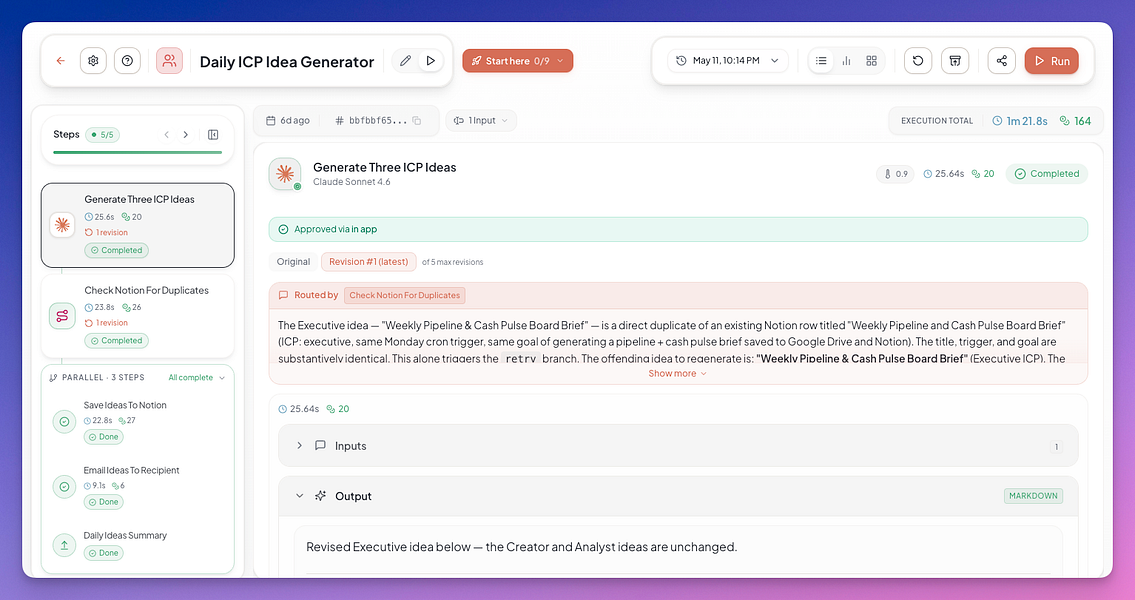Switch to list view icon
The image size is (1135, 600).
[x=821, y=61]
